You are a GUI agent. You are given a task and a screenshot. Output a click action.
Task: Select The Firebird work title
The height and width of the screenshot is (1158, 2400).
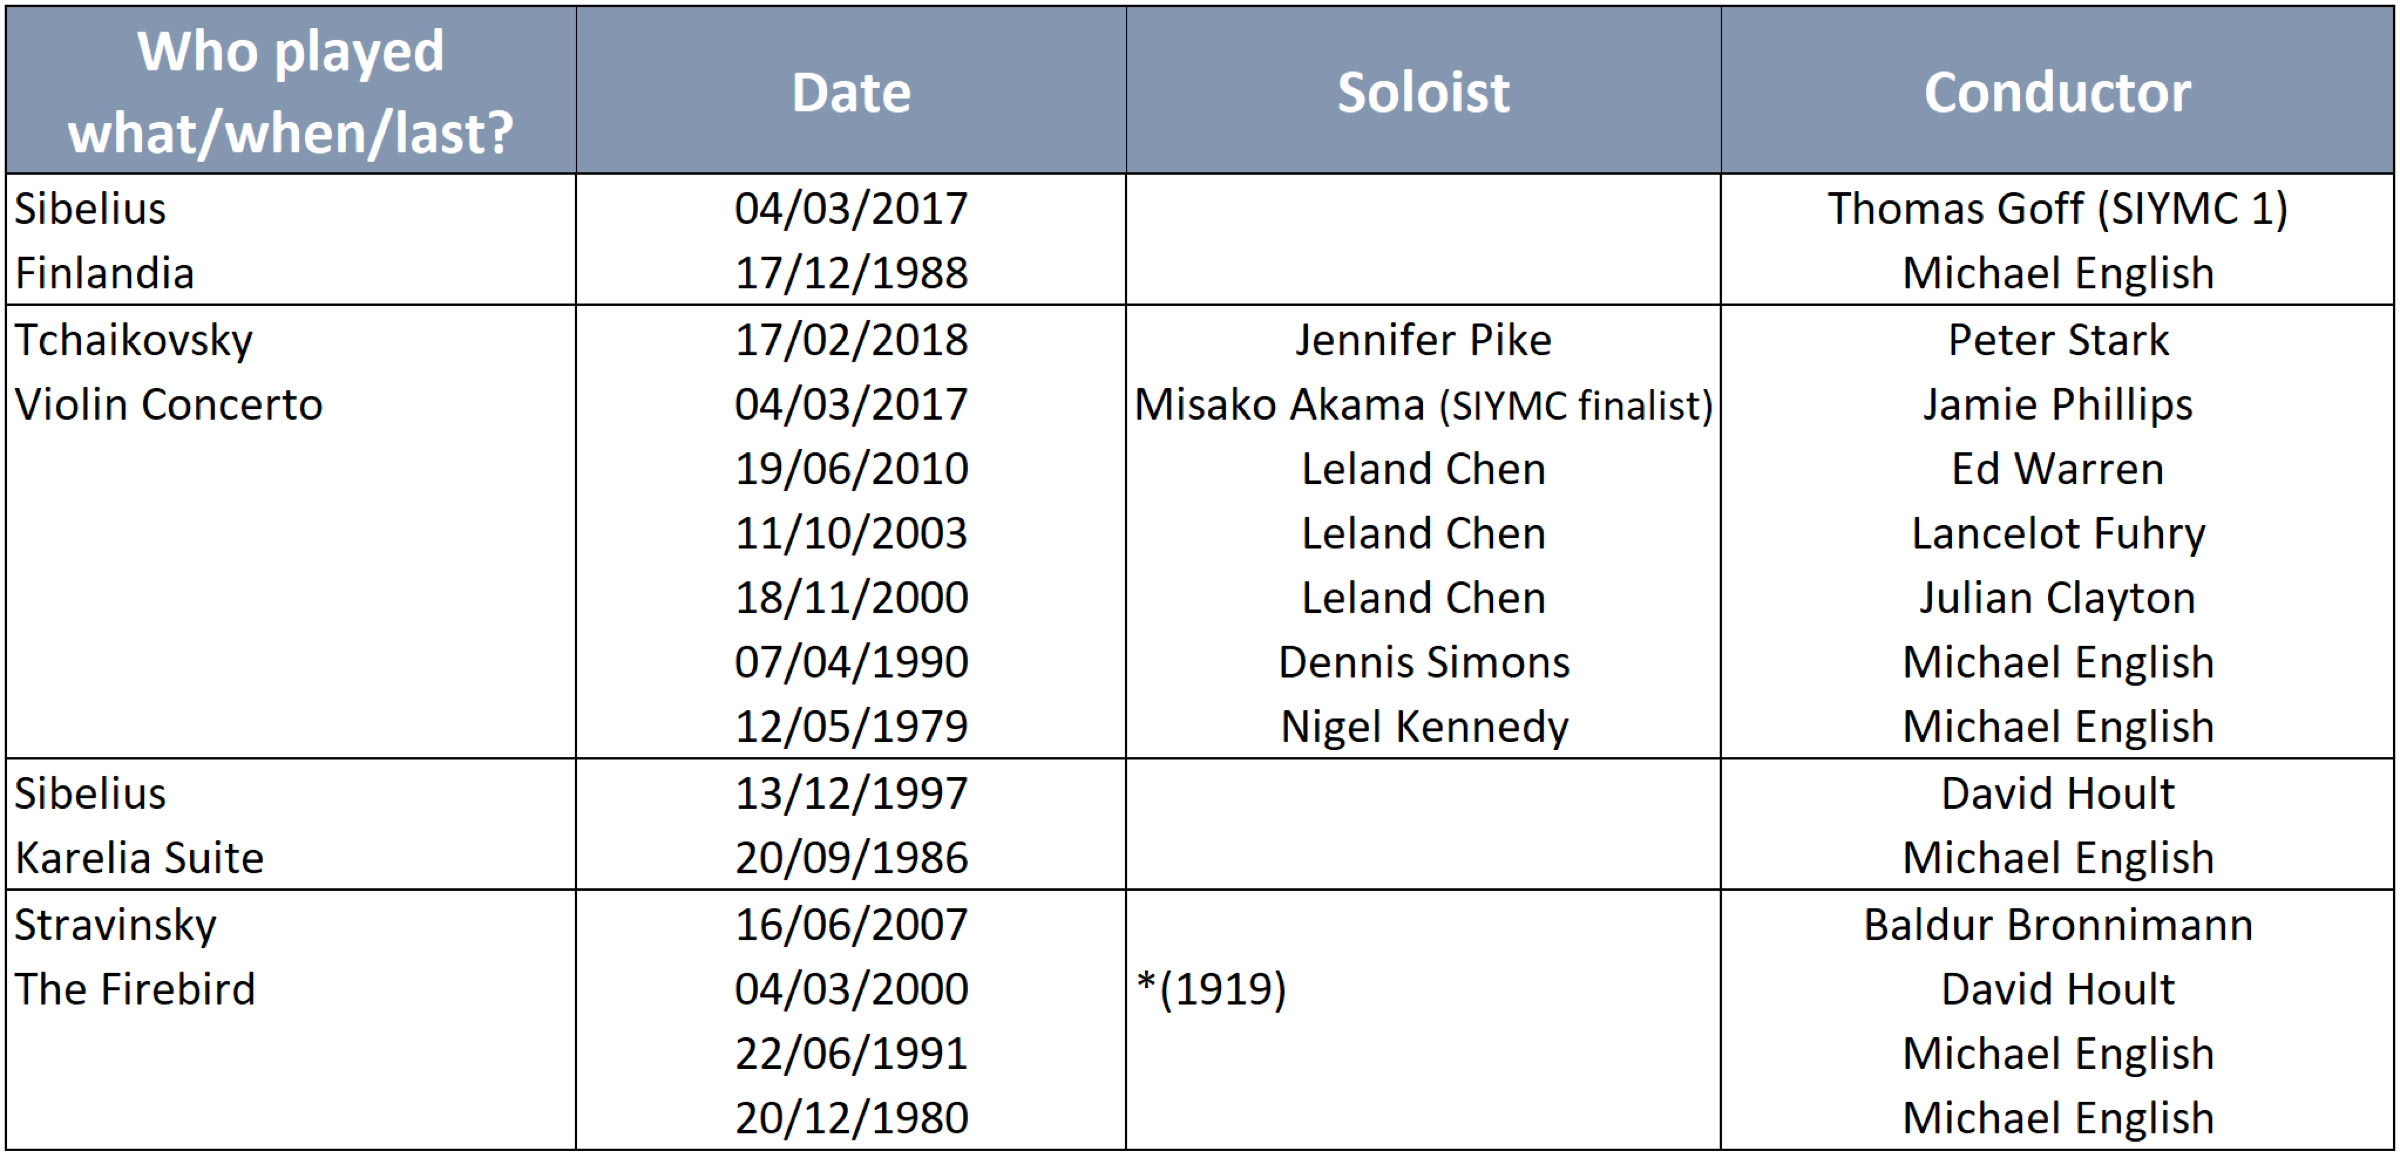[x=135, y=989]
